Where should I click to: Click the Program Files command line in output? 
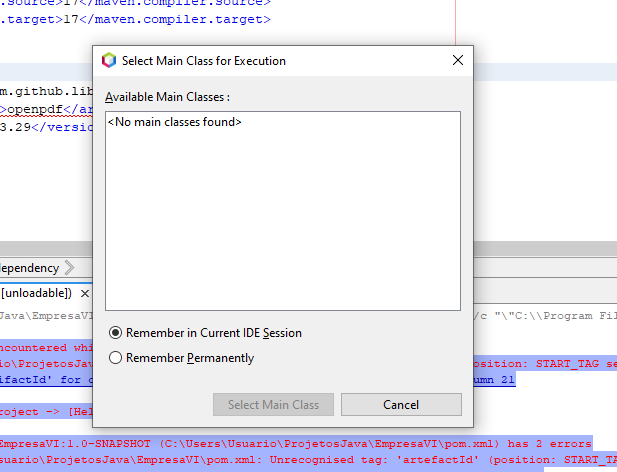tap(545, 316)
